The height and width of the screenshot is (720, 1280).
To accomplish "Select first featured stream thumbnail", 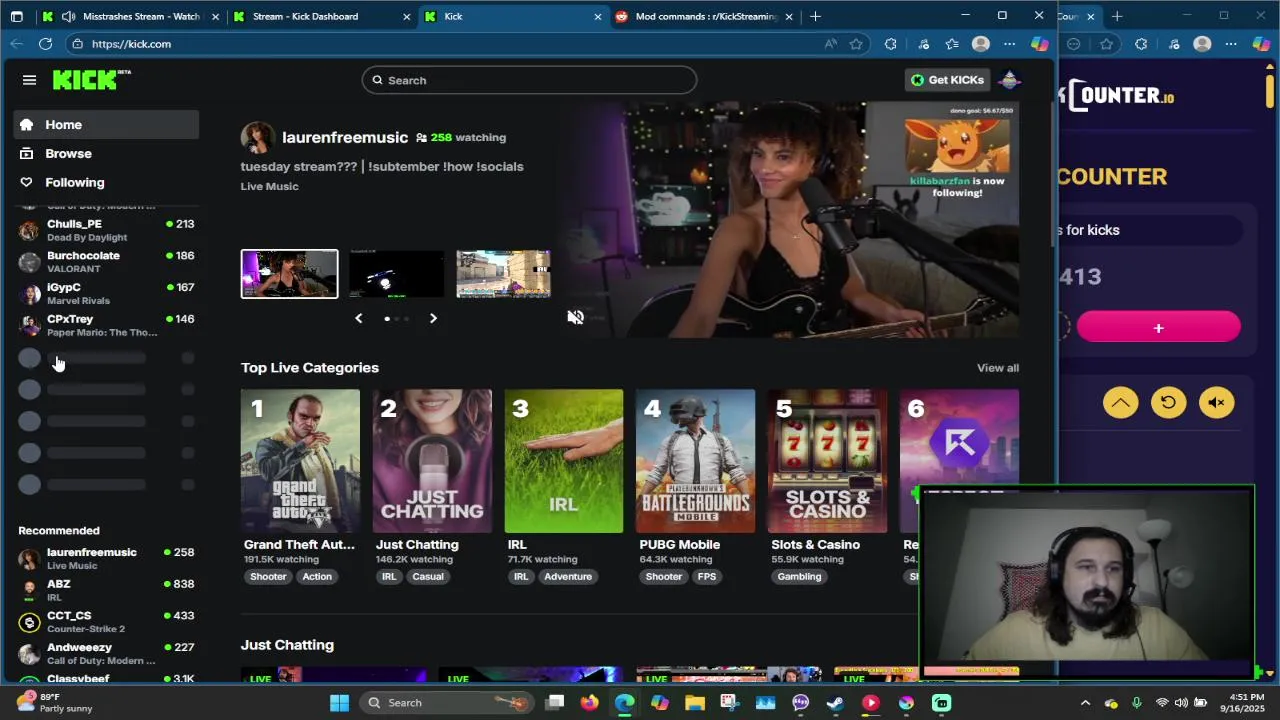I will [289, 274].
